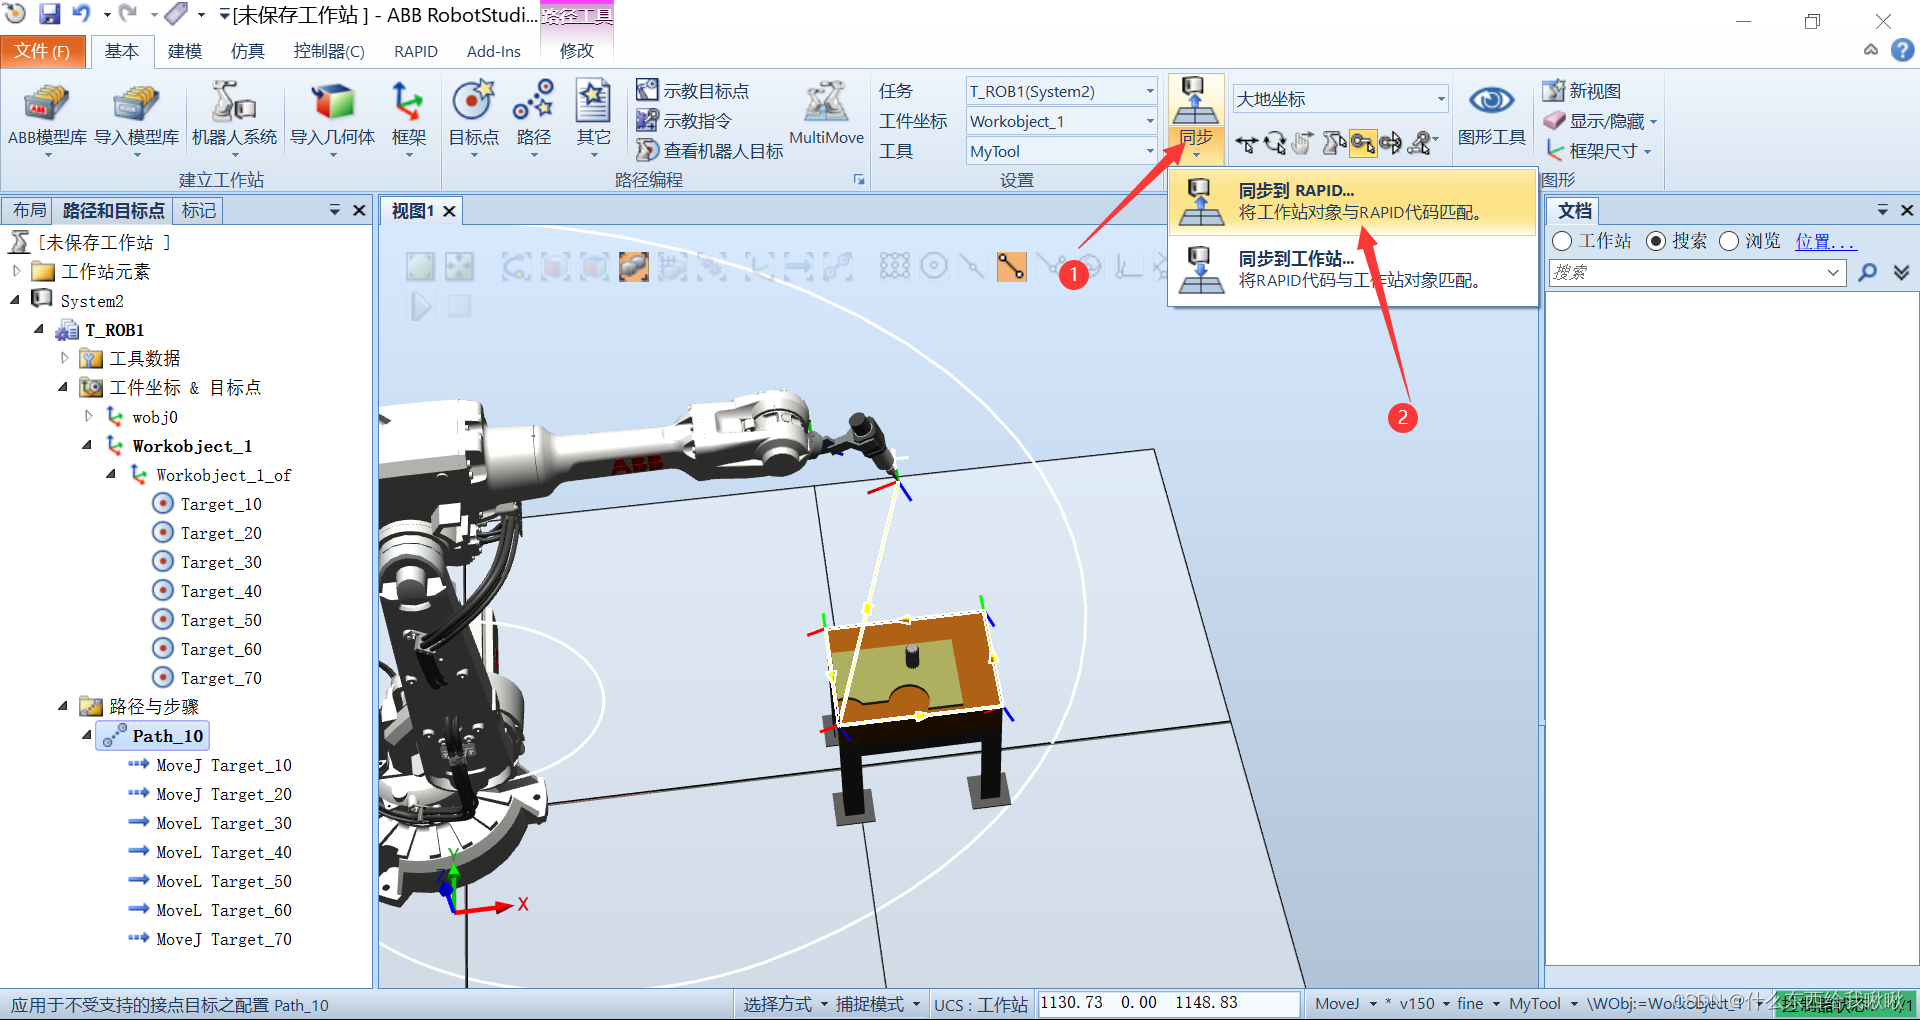This screenshot has width=1920, height=1020.
Task: Create a 新视图 new view
Action: pos(1582,91)
